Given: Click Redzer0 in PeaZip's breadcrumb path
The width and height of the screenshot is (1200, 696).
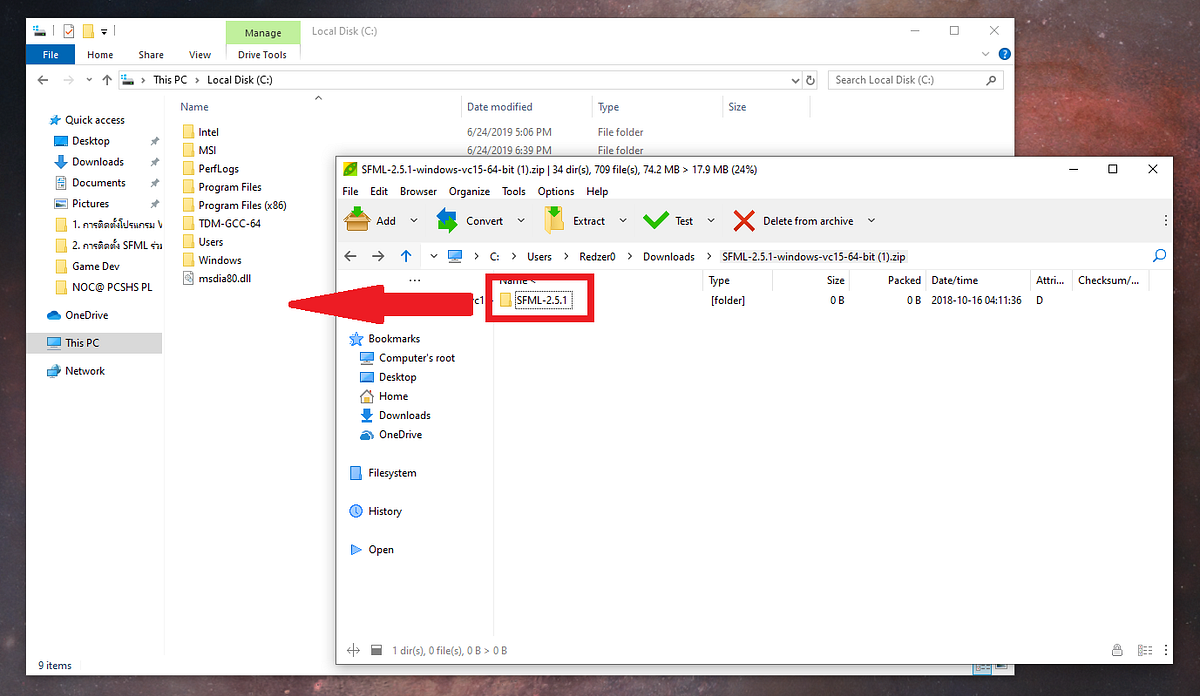Looking at the screenshot, I should coord(597,257).
